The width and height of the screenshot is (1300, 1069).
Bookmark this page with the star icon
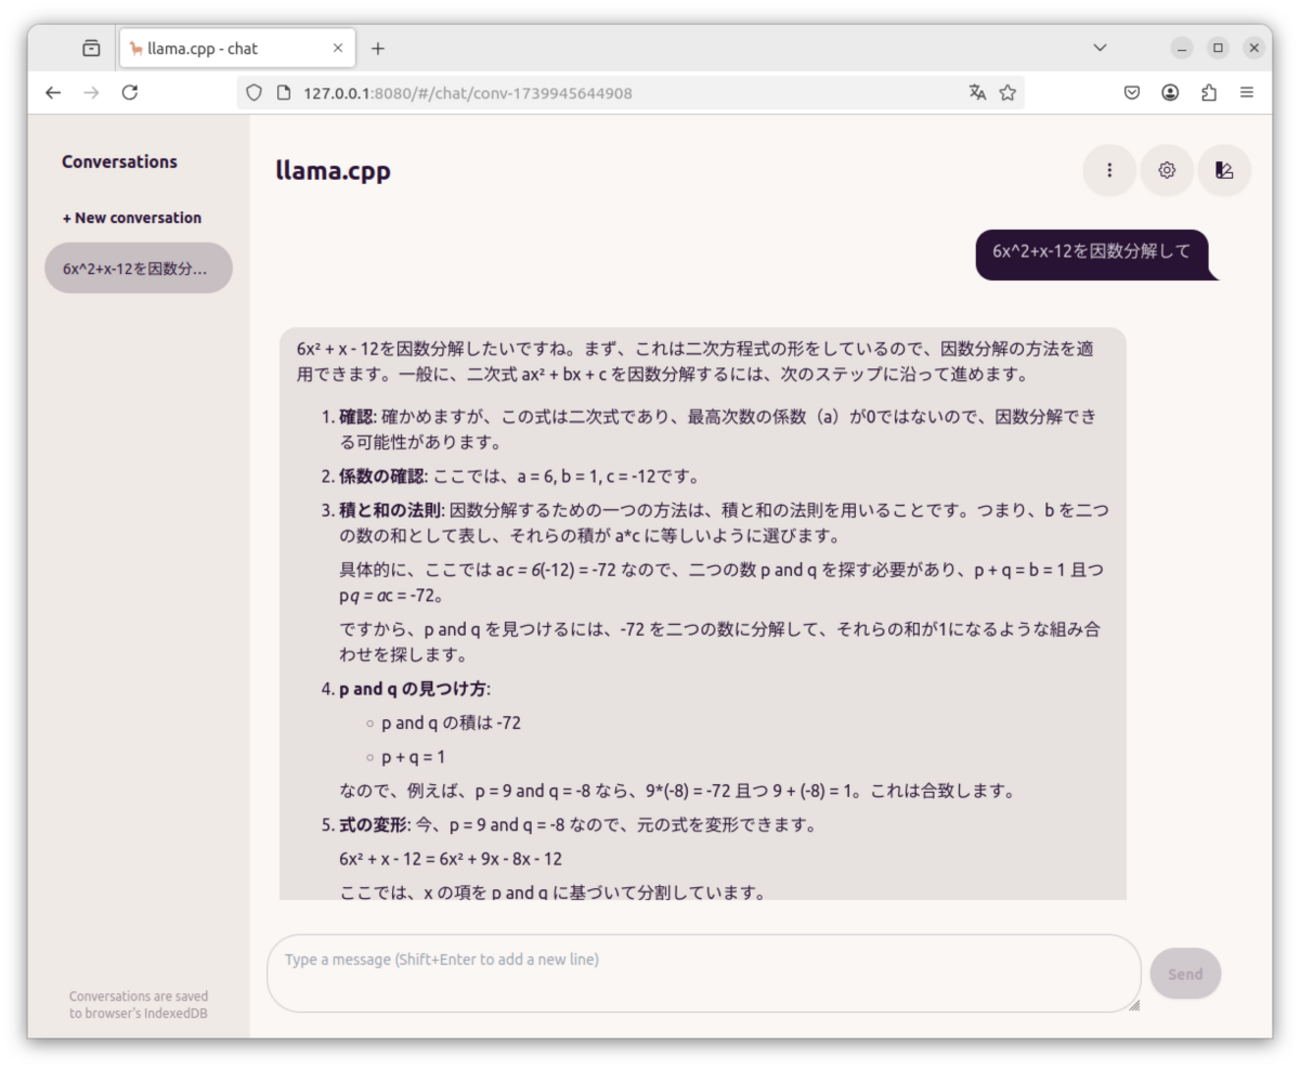tap(1008, 92)
